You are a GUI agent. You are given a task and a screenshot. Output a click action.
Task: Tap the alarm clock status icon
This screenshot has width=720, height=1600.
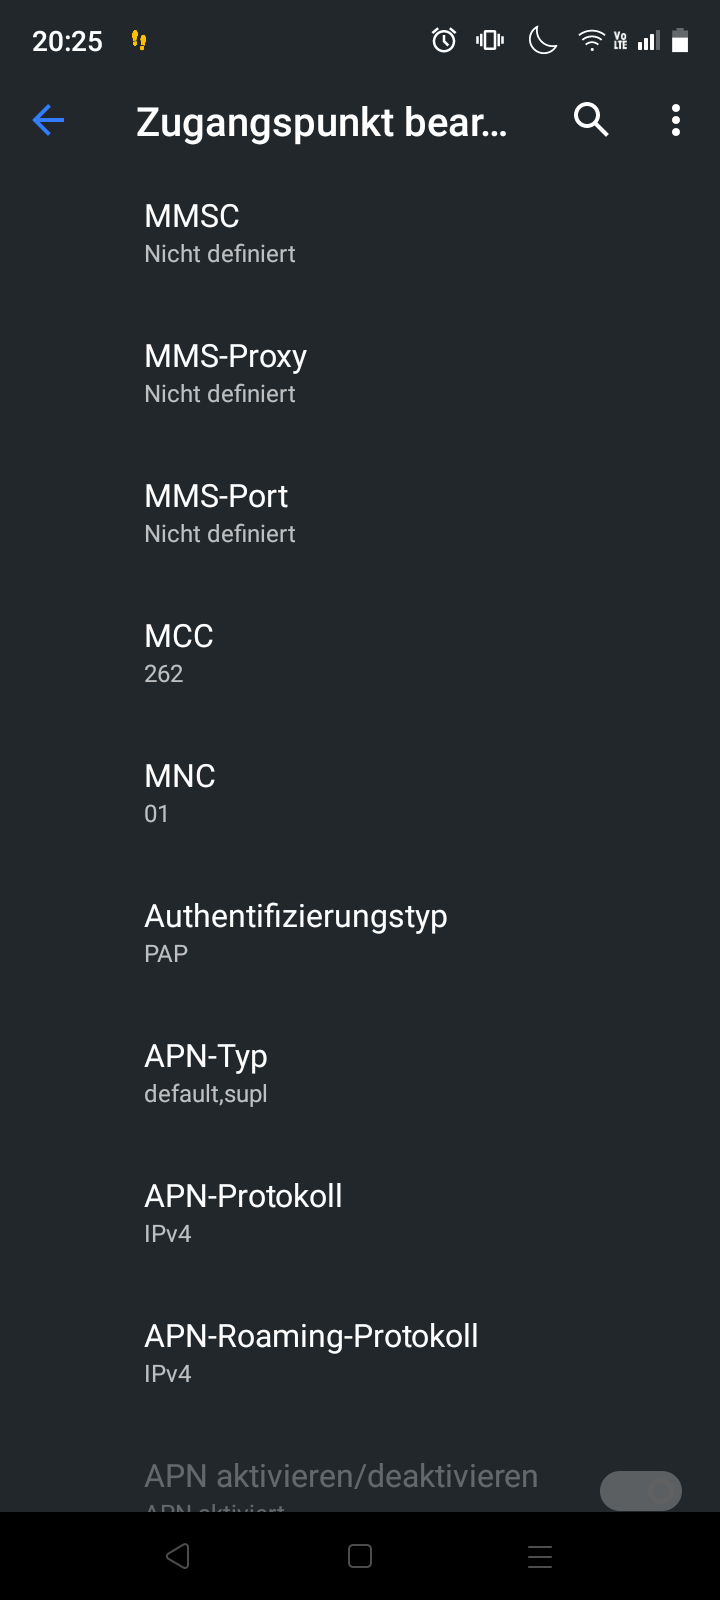[x=444, y=41]
